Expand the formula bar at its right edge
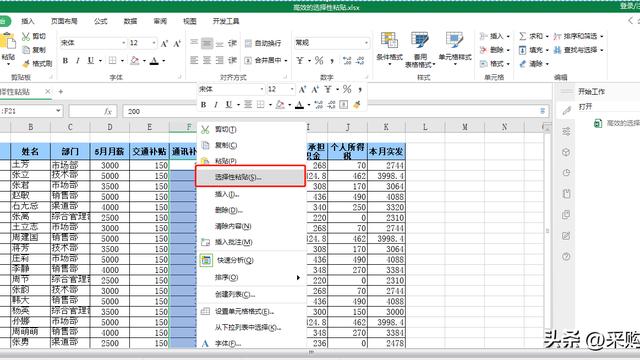The width and height of the screenshot is (640, 360). 542,111
